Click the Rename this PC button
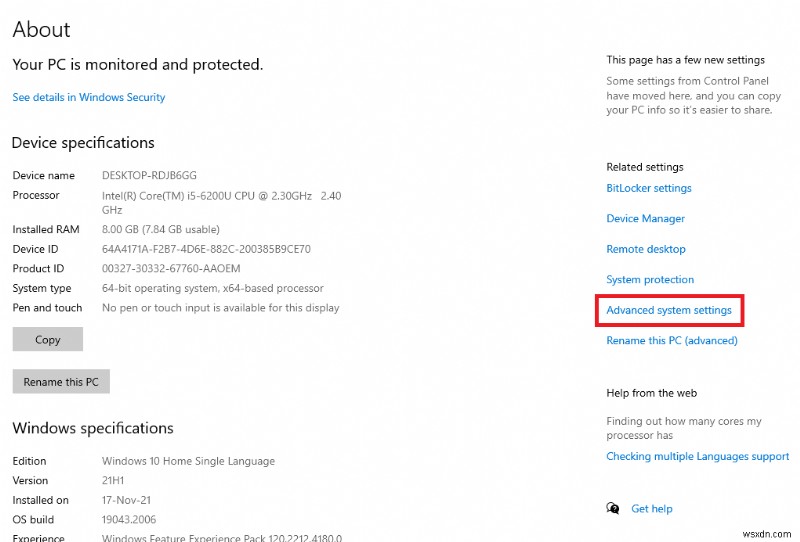This screenshot has height=542, width=800. click(61, 382)
